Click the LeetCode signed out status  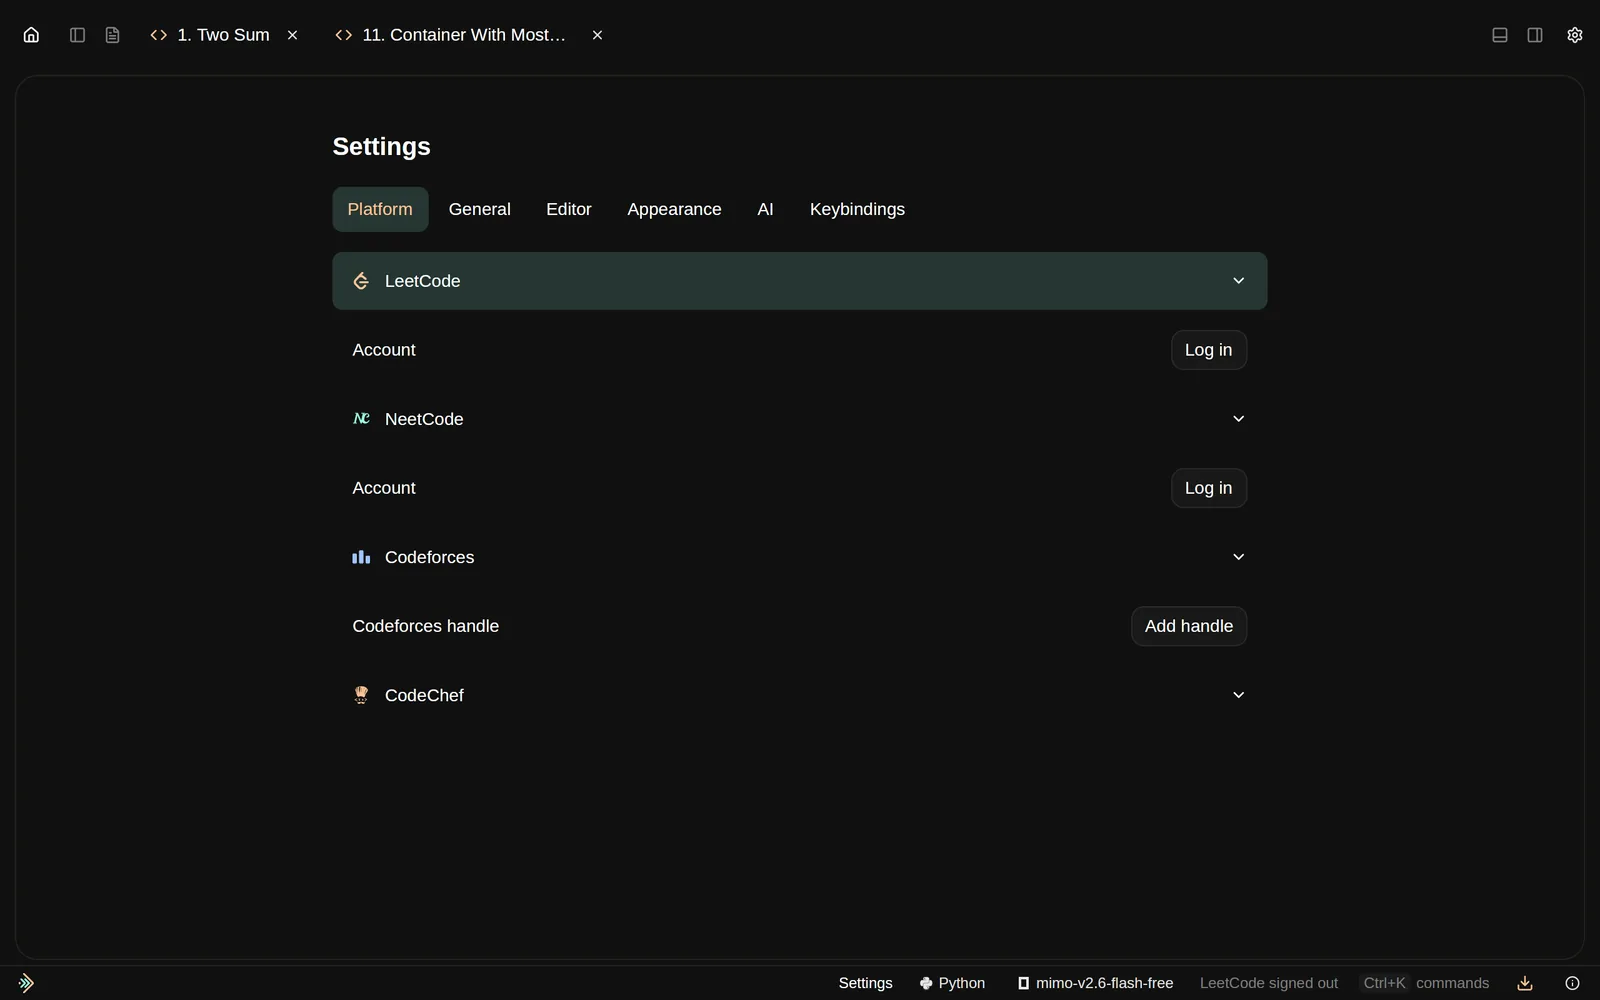tap(1268, 983)
